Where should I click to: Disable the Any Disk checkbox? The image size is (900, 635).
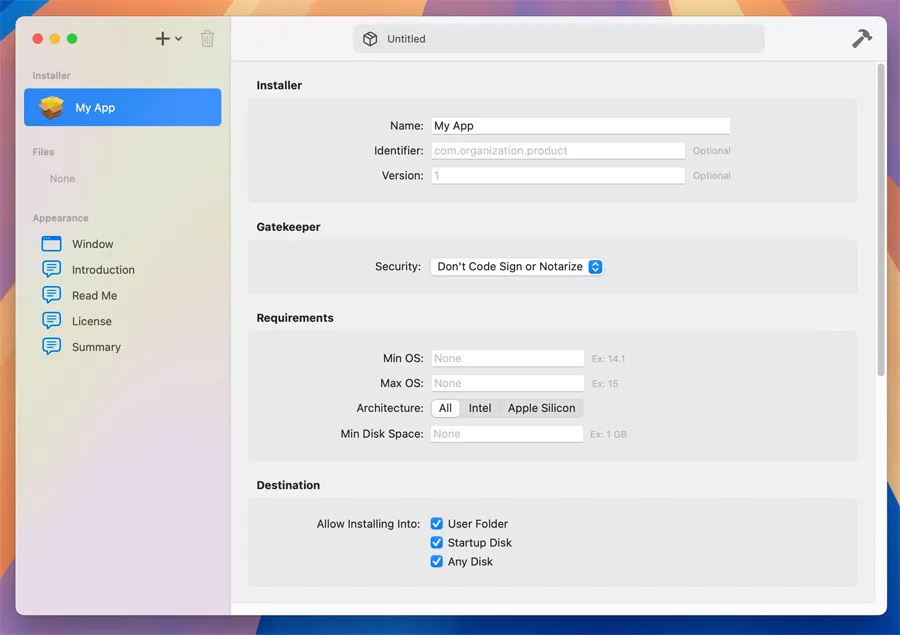(437, 561)
